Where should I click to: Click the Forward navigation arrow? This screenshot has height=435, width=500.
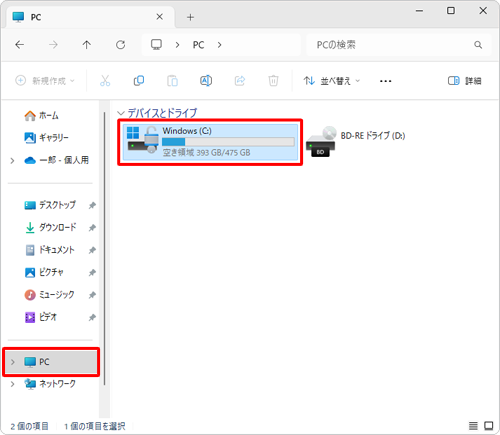point(53,45)
